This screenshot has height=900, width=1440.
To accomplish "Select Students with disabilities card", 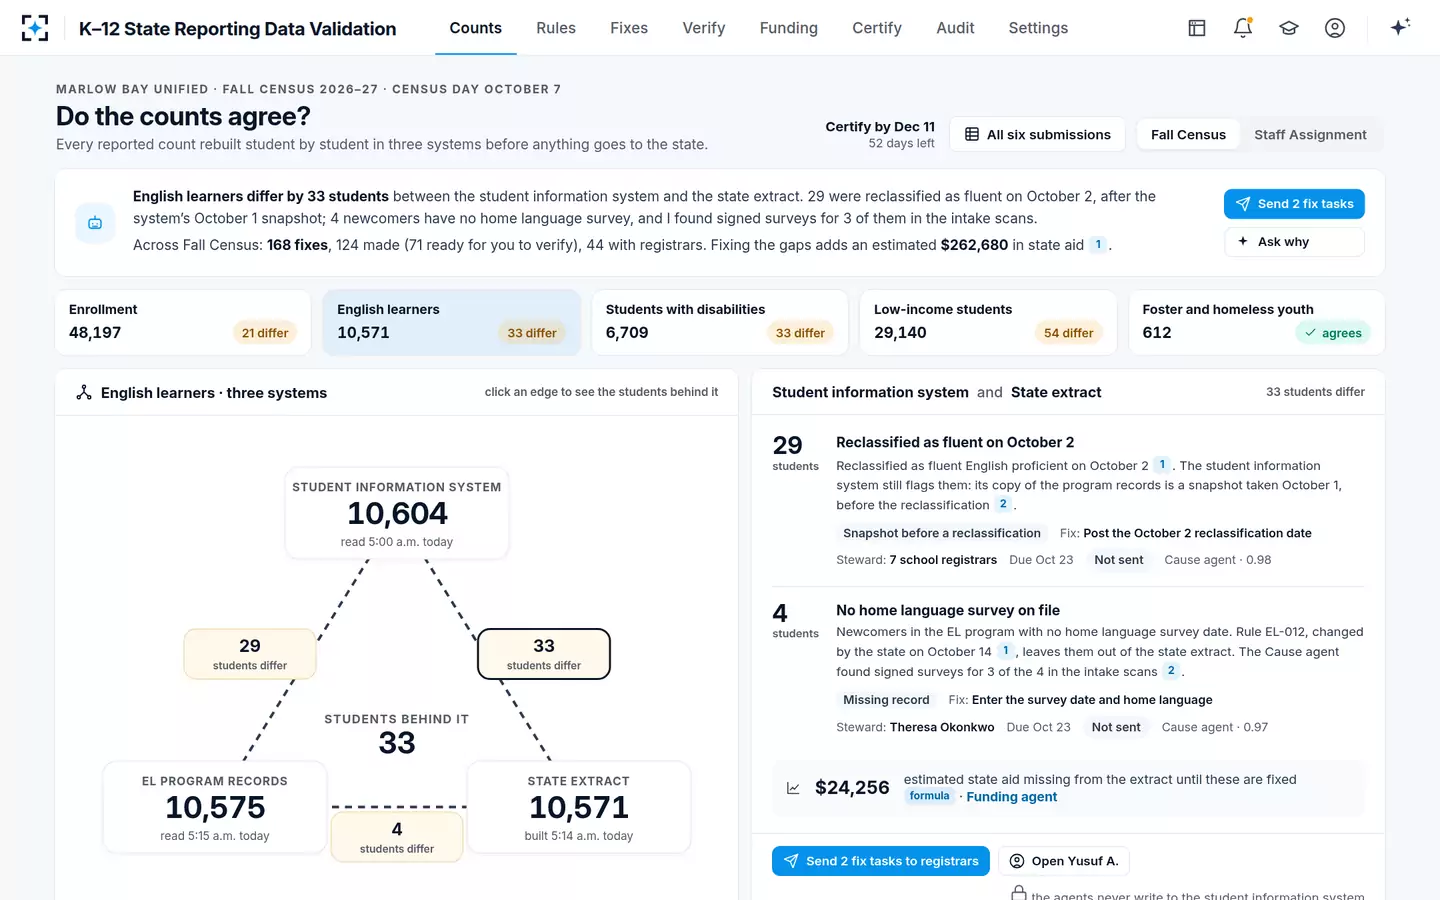I will 720,322.
